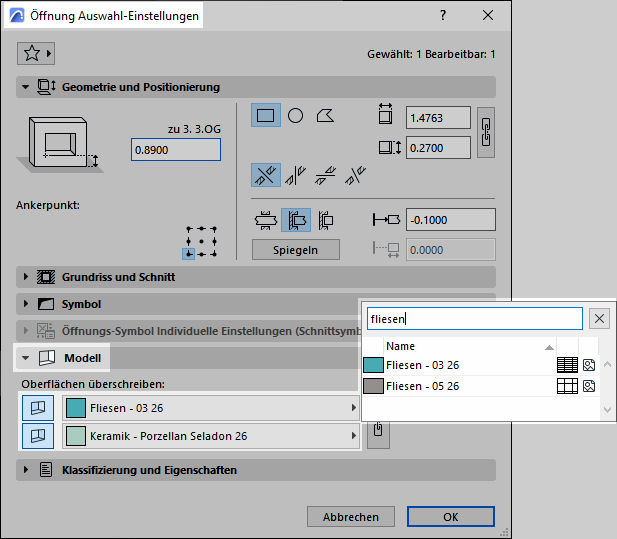Open Fliesen - 03 26 surface dropdown
Screen dimensions: 617x539
(211, 408)
